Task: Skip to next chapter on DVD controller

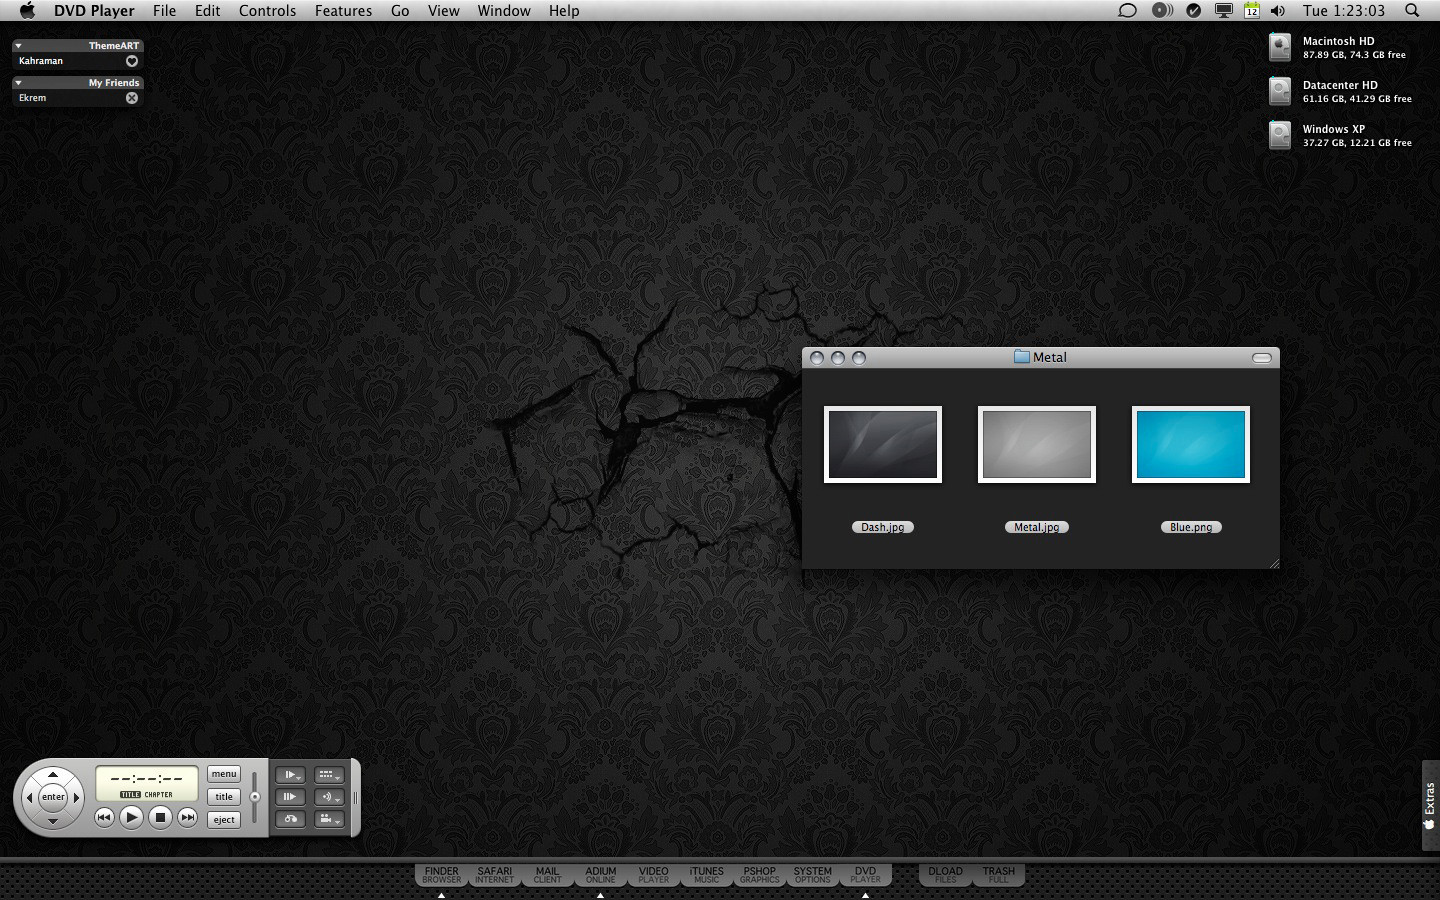Action: click(187, 817)
